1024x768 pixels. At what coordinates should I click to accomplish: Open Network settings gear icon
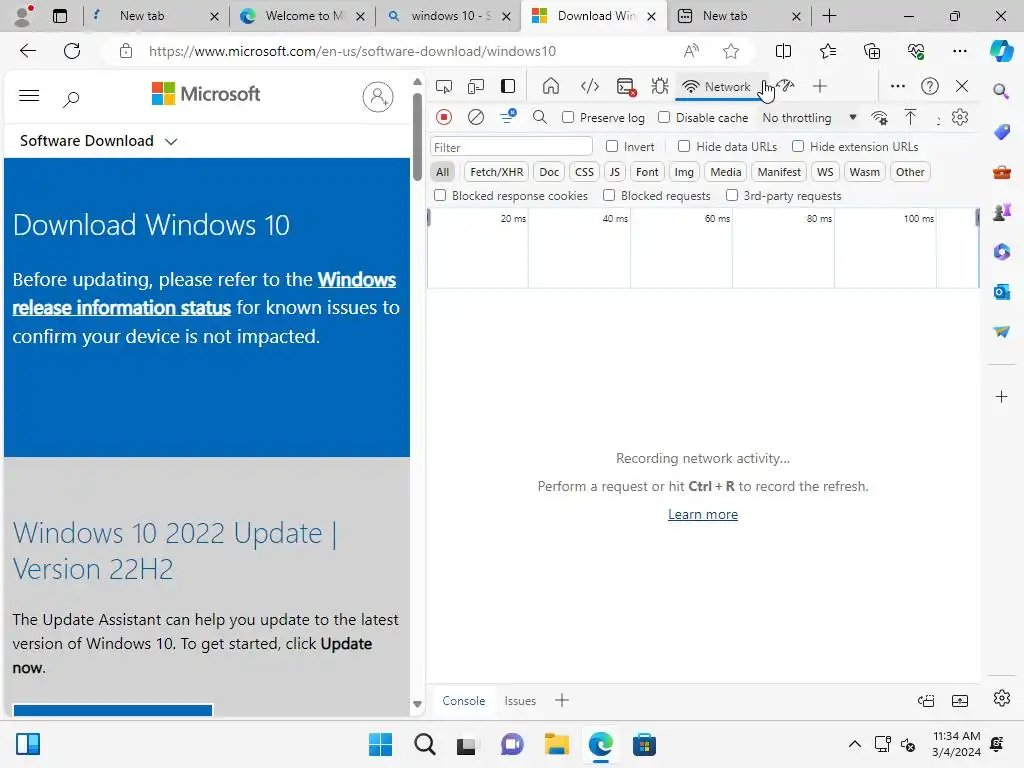(959, 118)
